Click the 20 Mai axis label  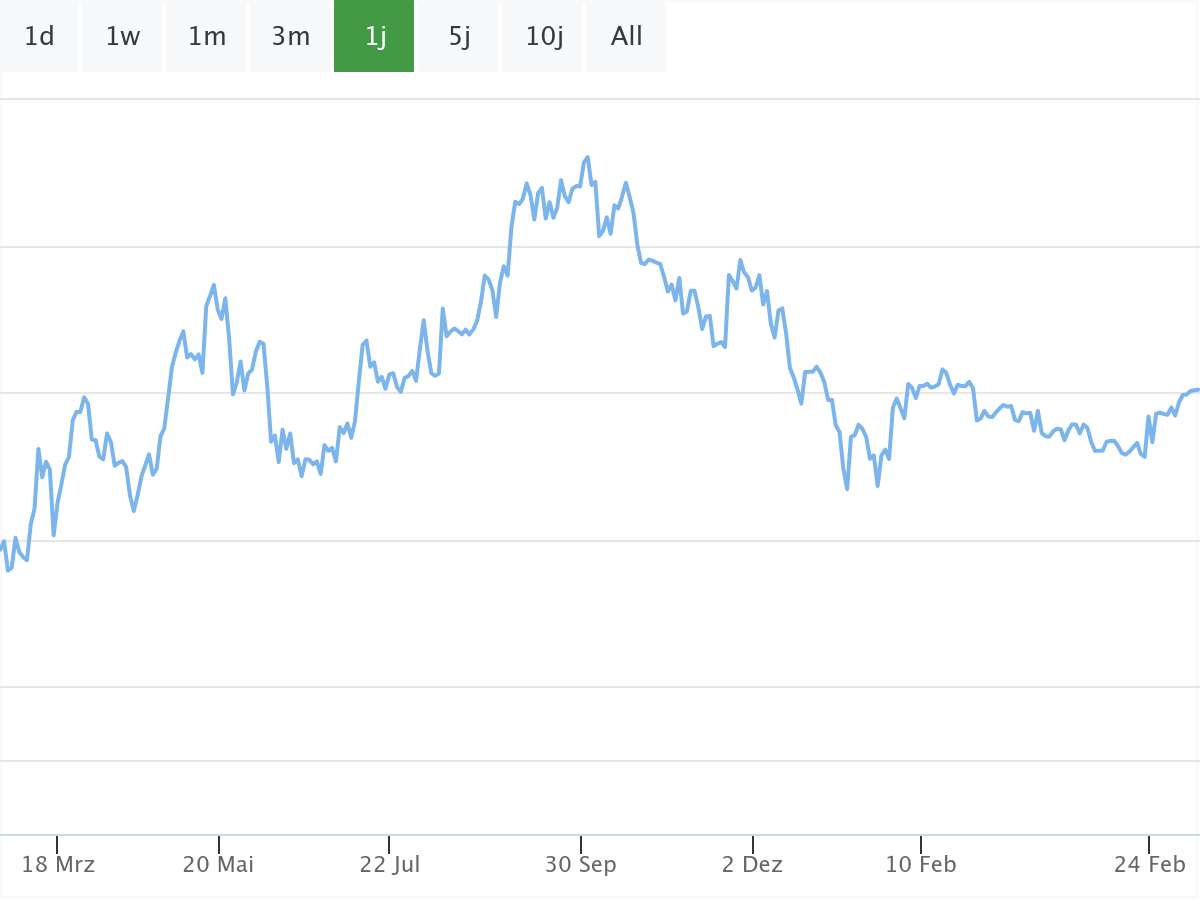218,864
